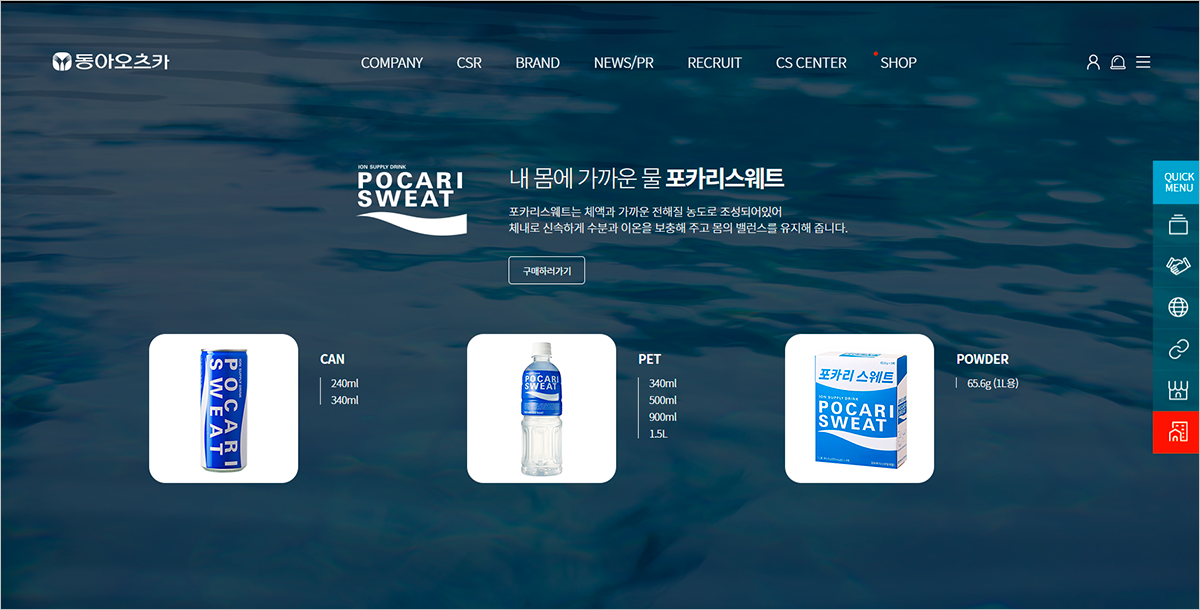This screenshot has width=1200, height=610.
Task: Click the Pocari Sweat can thumbnail
Action: (x=224, y=408)
